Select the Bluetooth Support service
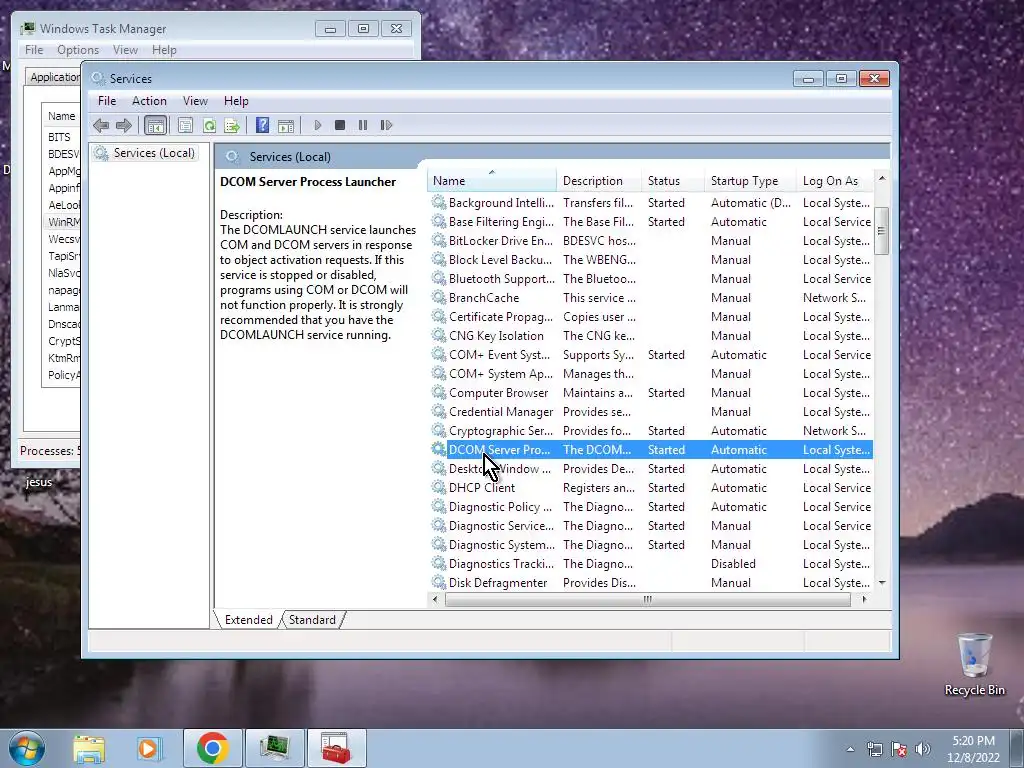 click(651, 279)
